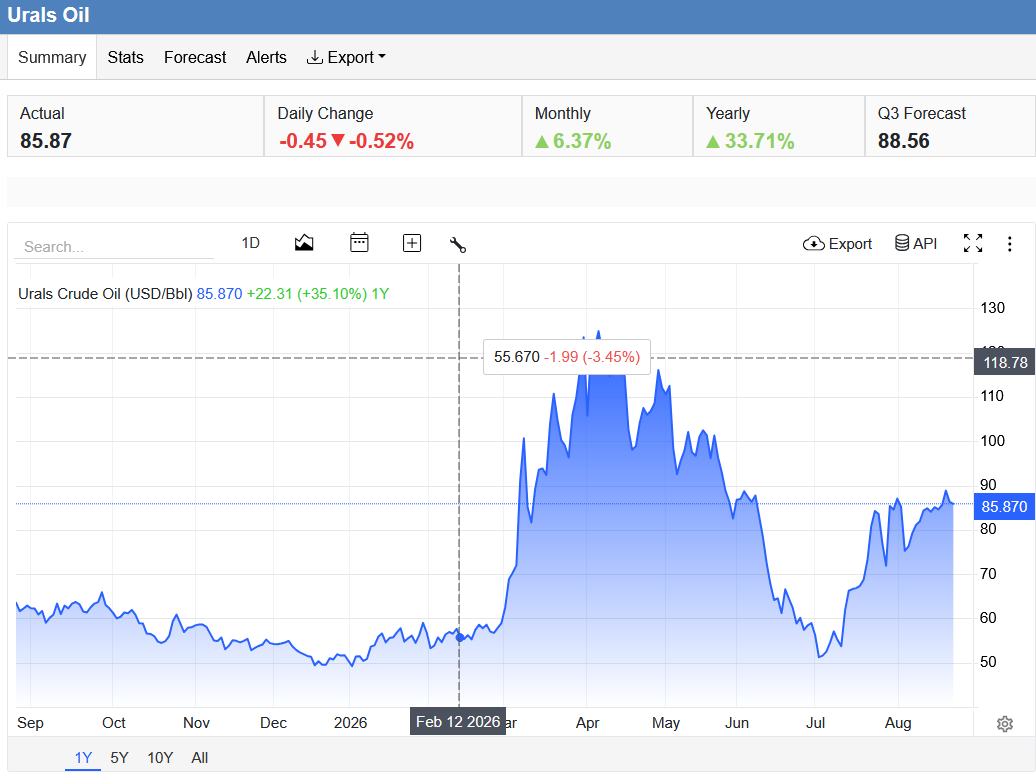Viewport: 1036px width, 782px height.
Task: Click the 85.870 current price label
Action: click(x=1004, y=507)
